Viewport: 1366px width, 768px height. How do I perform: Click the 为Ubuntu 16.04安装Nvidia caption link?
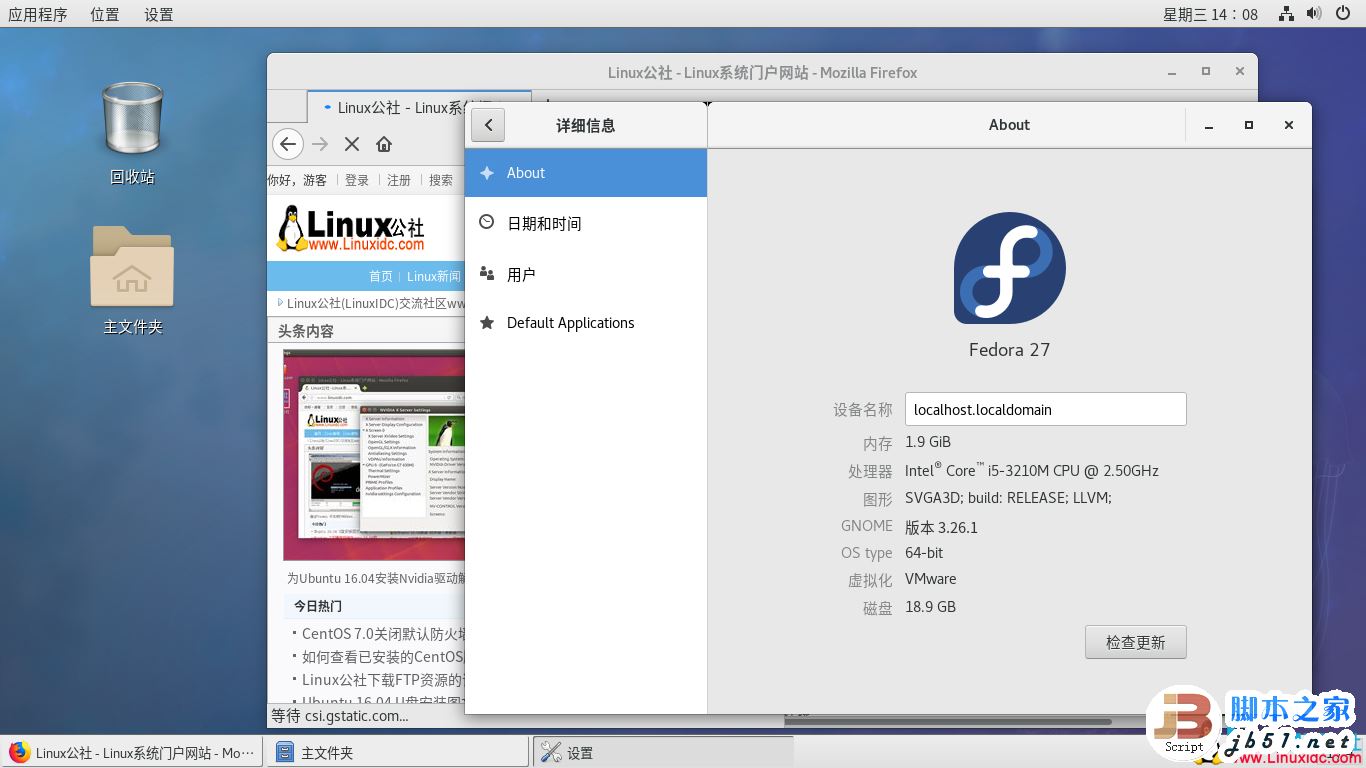376,578
